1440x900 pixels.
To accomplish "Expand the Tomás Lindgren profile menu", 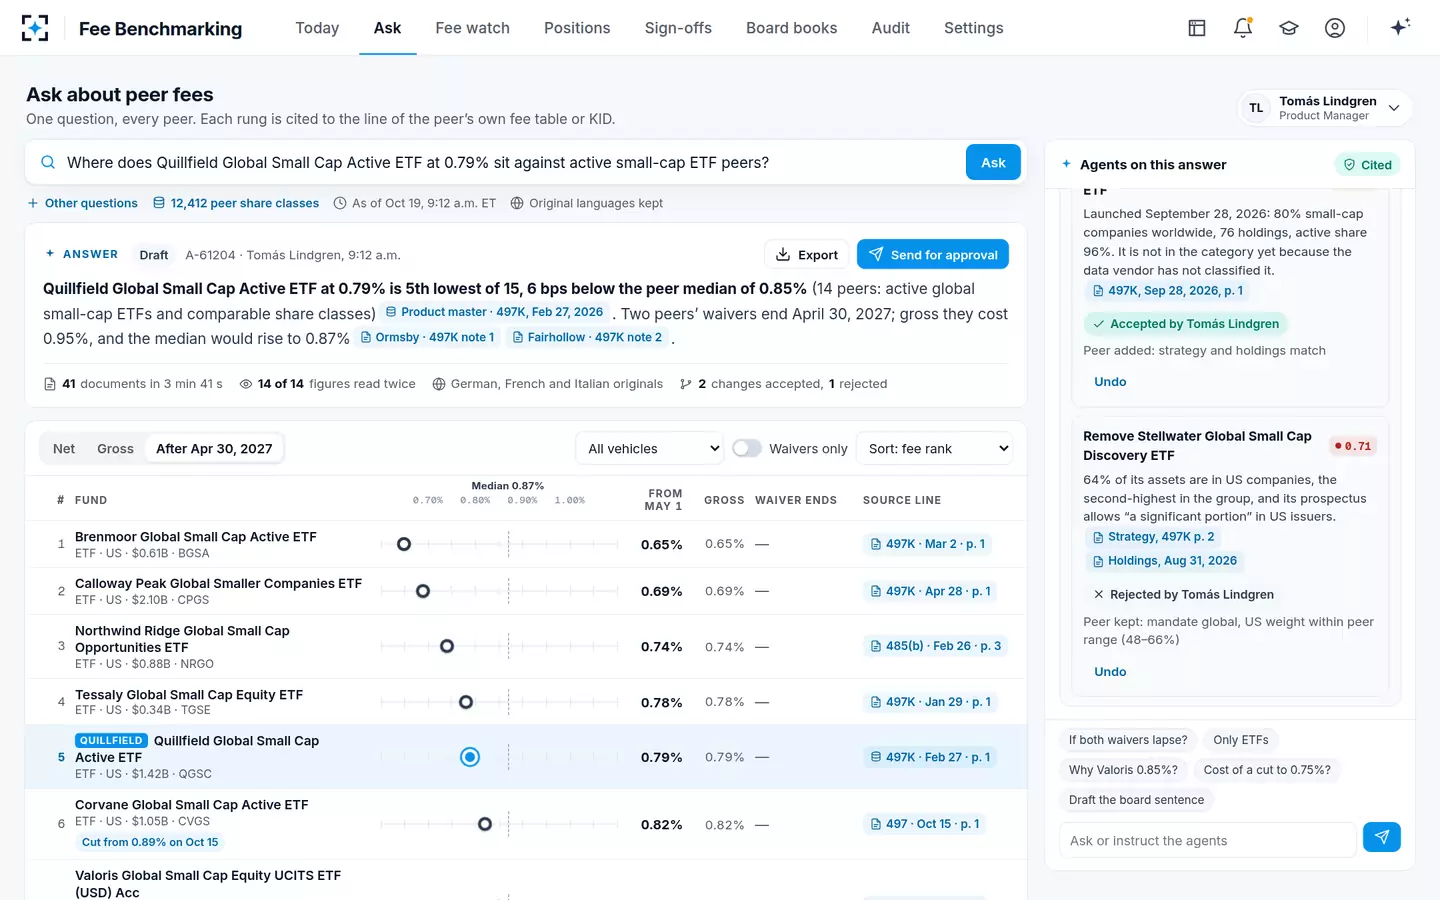I will pos(1325,108).
